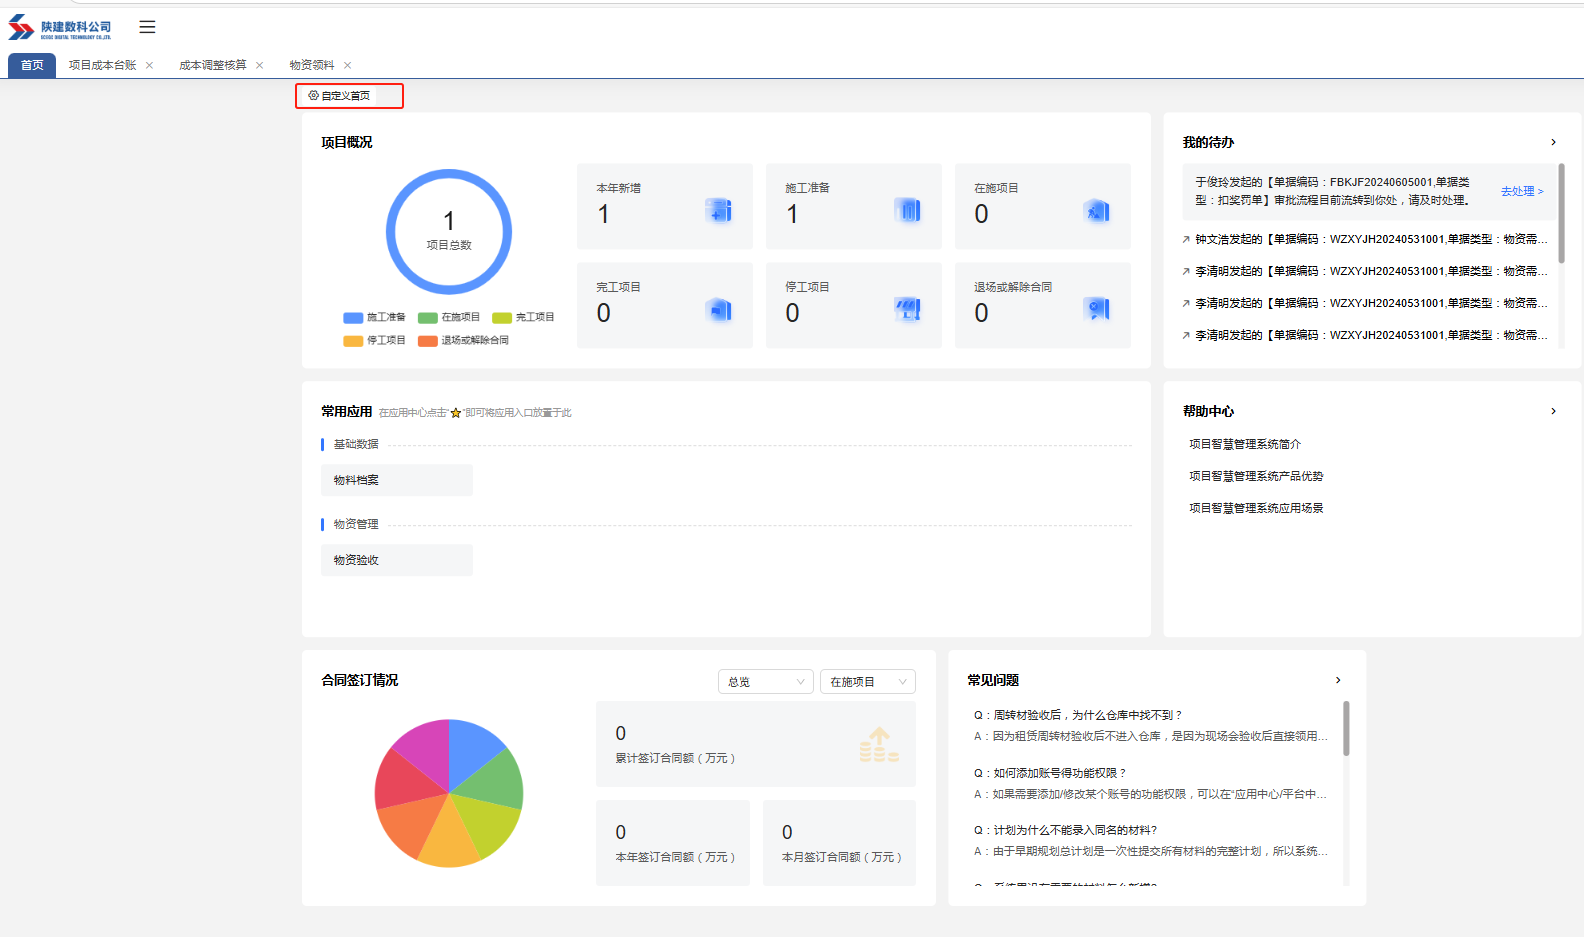Click the hamburger menu icon
Screen dimensions: 1584x937
(147, 27)
